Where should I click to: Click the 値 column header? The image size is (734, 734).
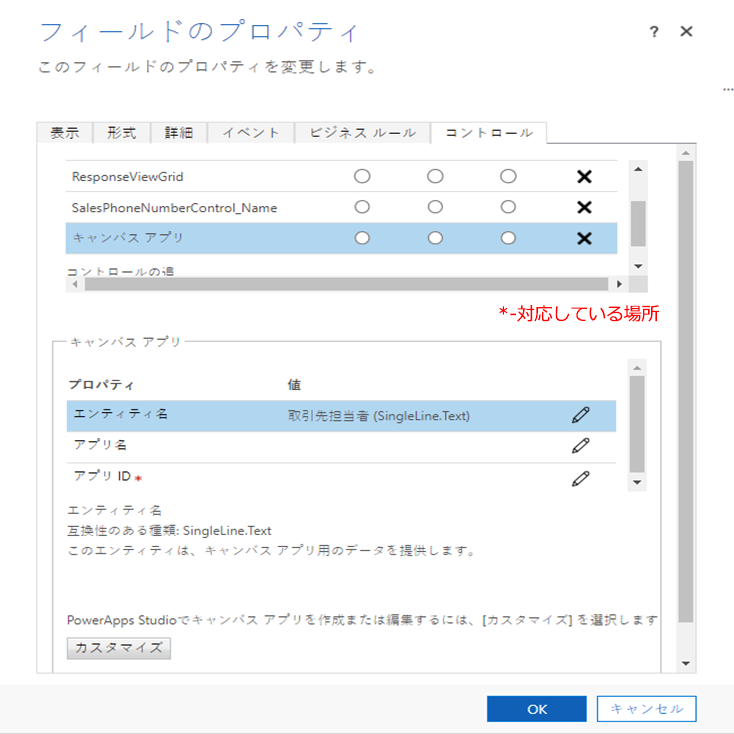[x=294, y=385]
